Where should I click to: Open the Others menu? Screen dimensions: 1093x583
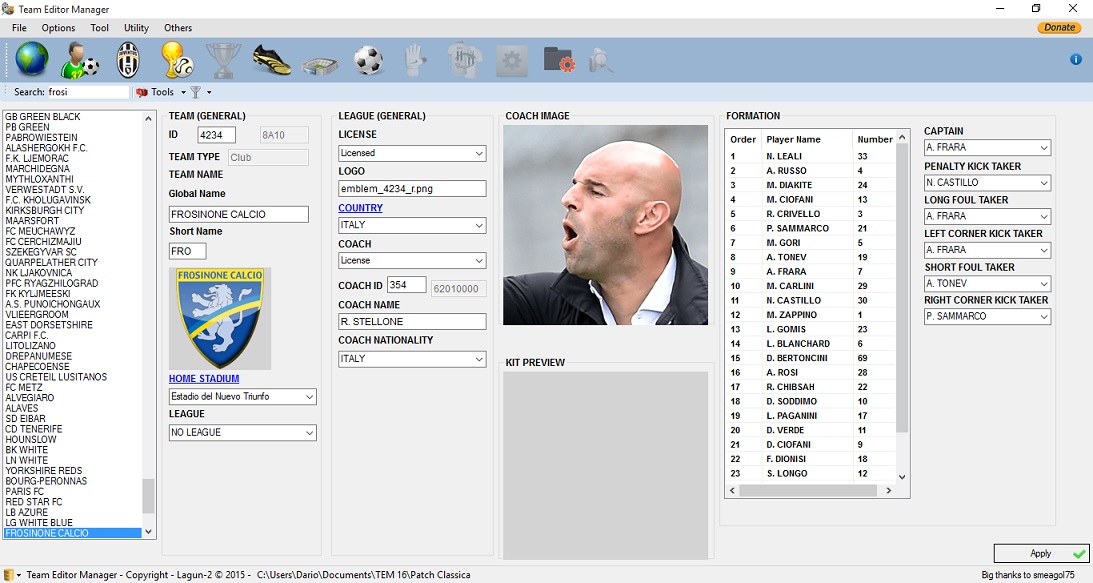click(x=178, y=28)
